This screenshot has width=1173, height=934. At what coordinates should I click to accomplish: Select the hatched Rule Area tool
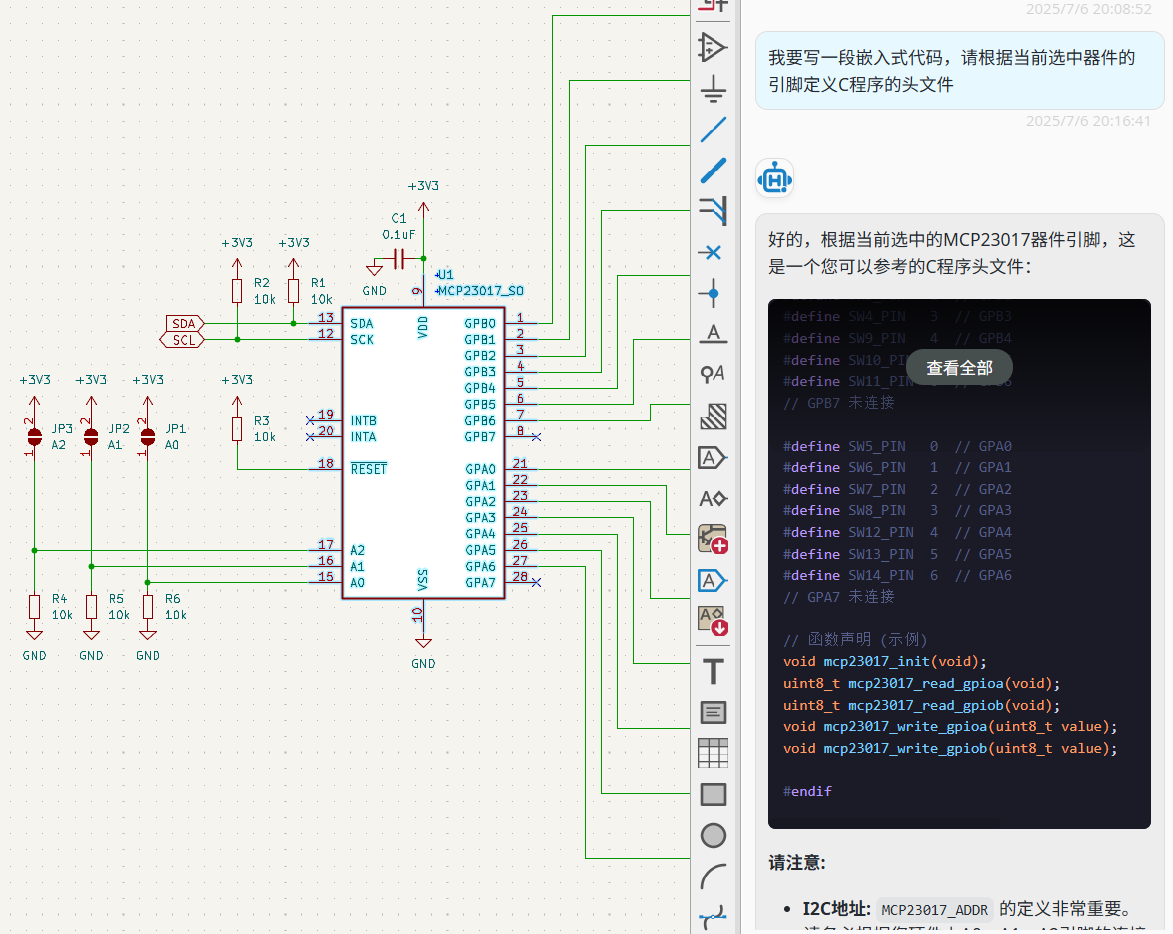(x=713, y=416)
